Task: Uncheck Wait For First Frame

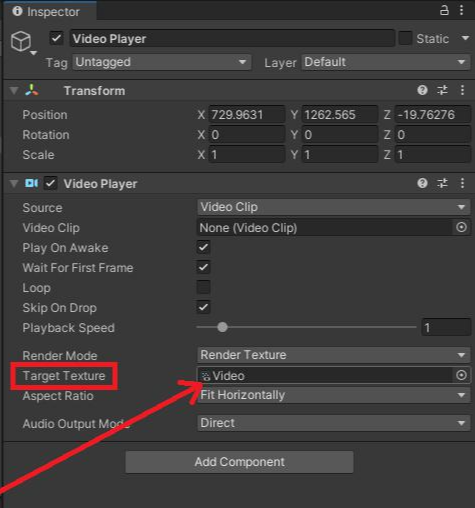Action: (x=203, y=267)
